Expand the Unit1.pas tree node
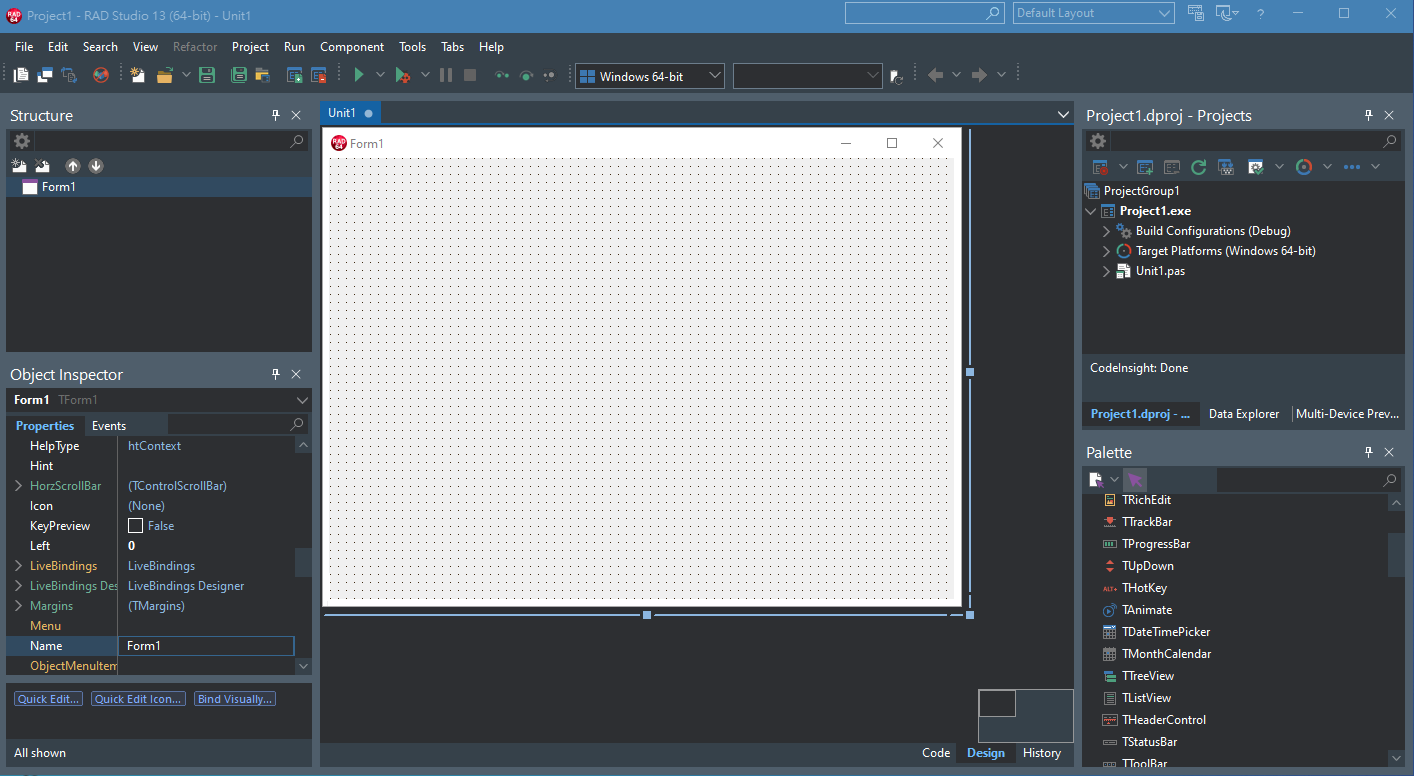The image size is (1414, 776). pyautogui.click(x=1106, y=271)
